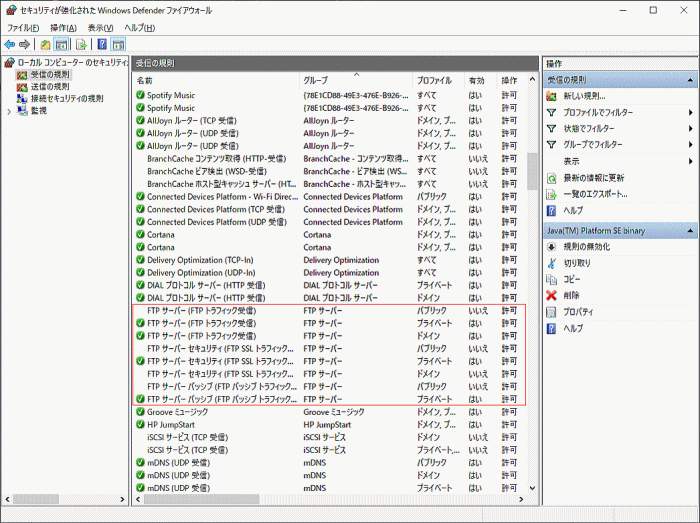Collapse the Java(TM) Platform SE binary section
Viewport: 700px width, 523px height.
pos(690,231)
